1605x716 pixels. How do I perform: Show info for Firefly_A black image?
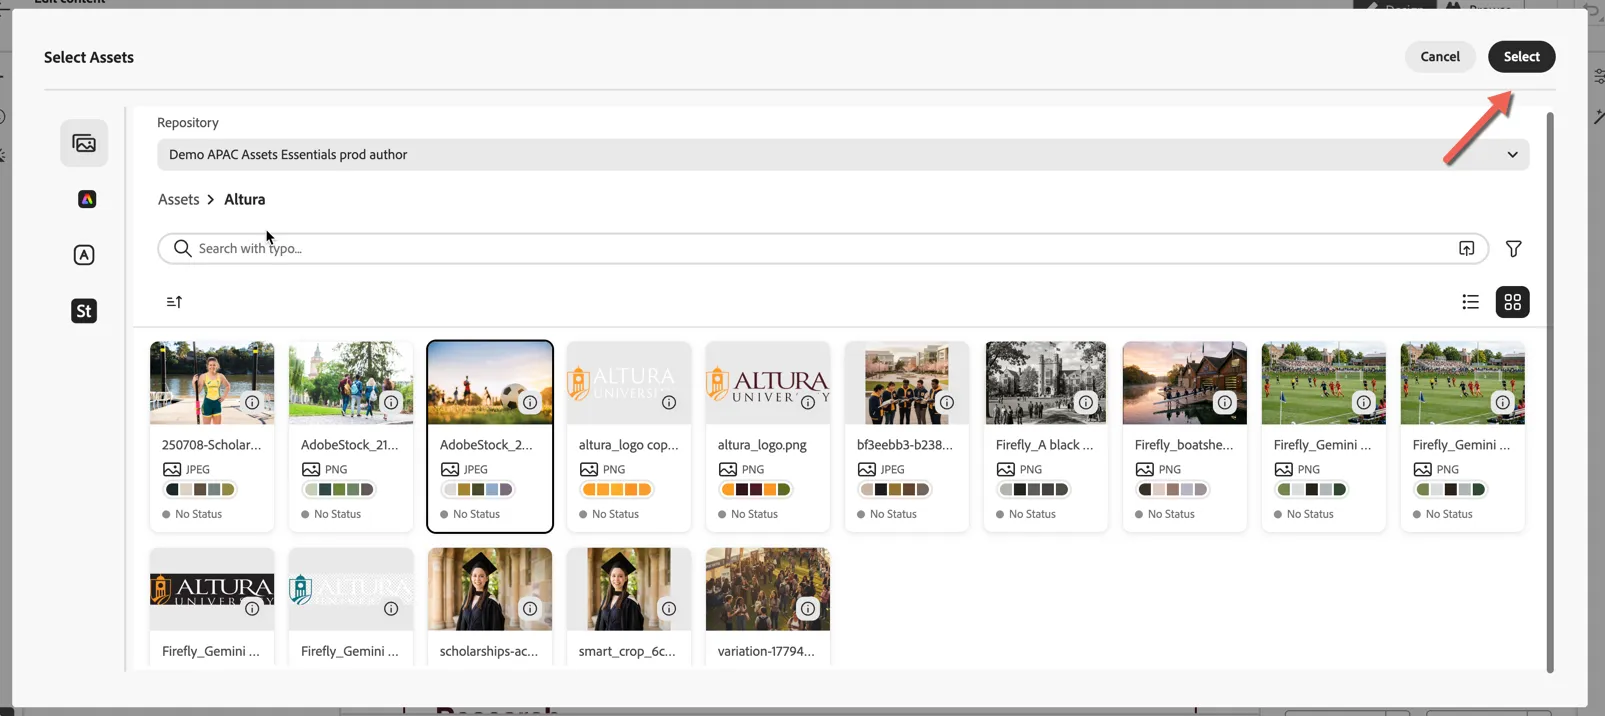point(1086,402)
